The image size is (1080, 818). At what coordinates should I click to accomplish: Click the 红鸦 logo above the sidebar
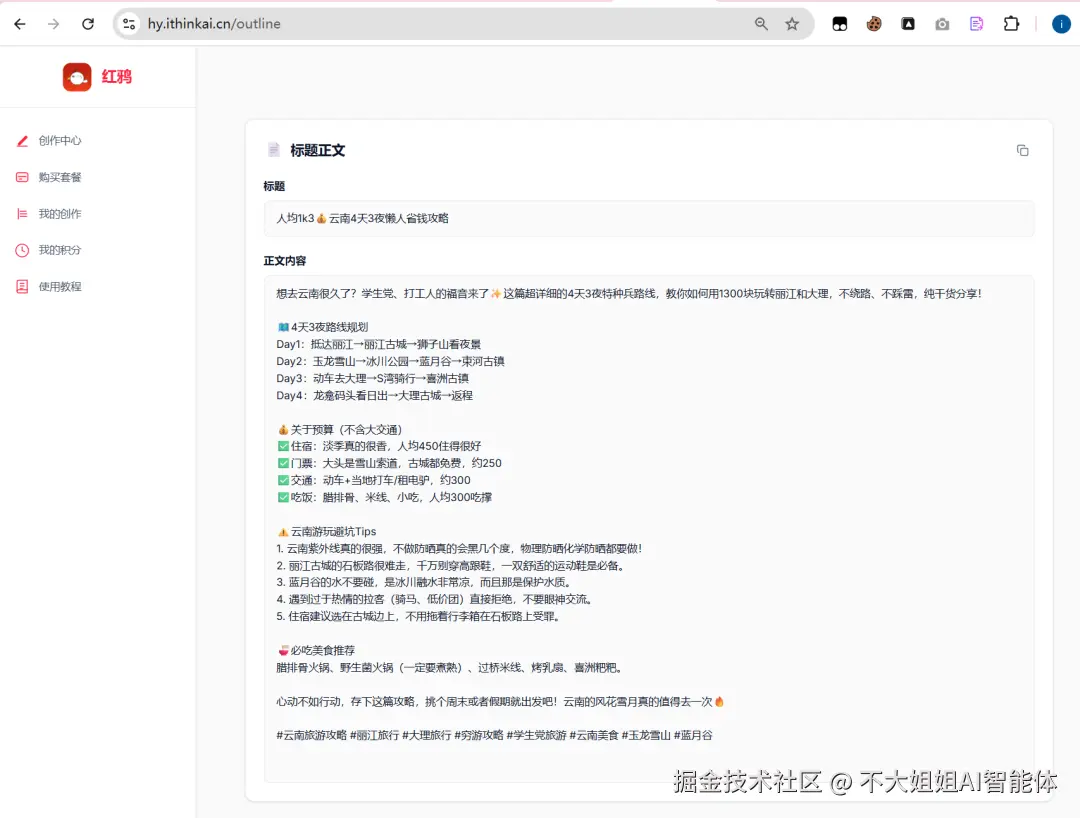(x=97, y=76)
